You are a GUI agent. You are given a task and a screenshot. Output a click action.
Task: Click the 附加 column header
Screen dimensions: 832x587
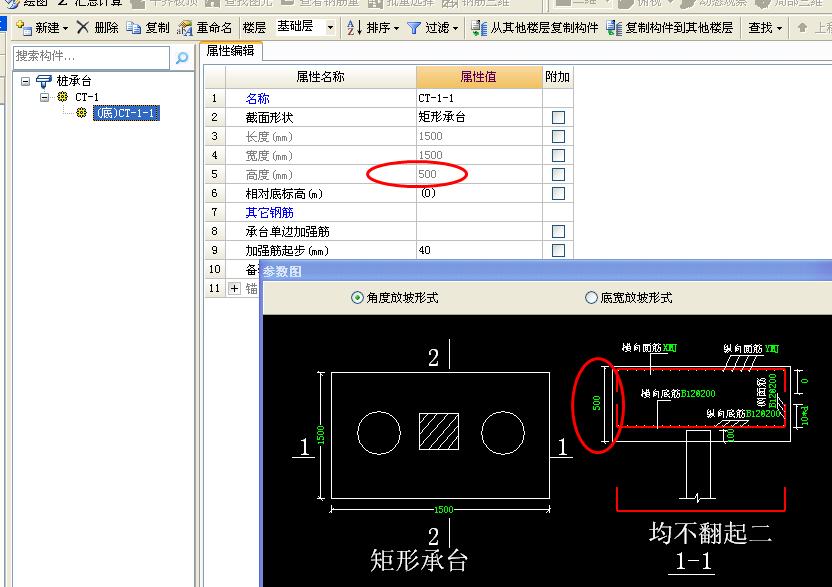point(557,77)
